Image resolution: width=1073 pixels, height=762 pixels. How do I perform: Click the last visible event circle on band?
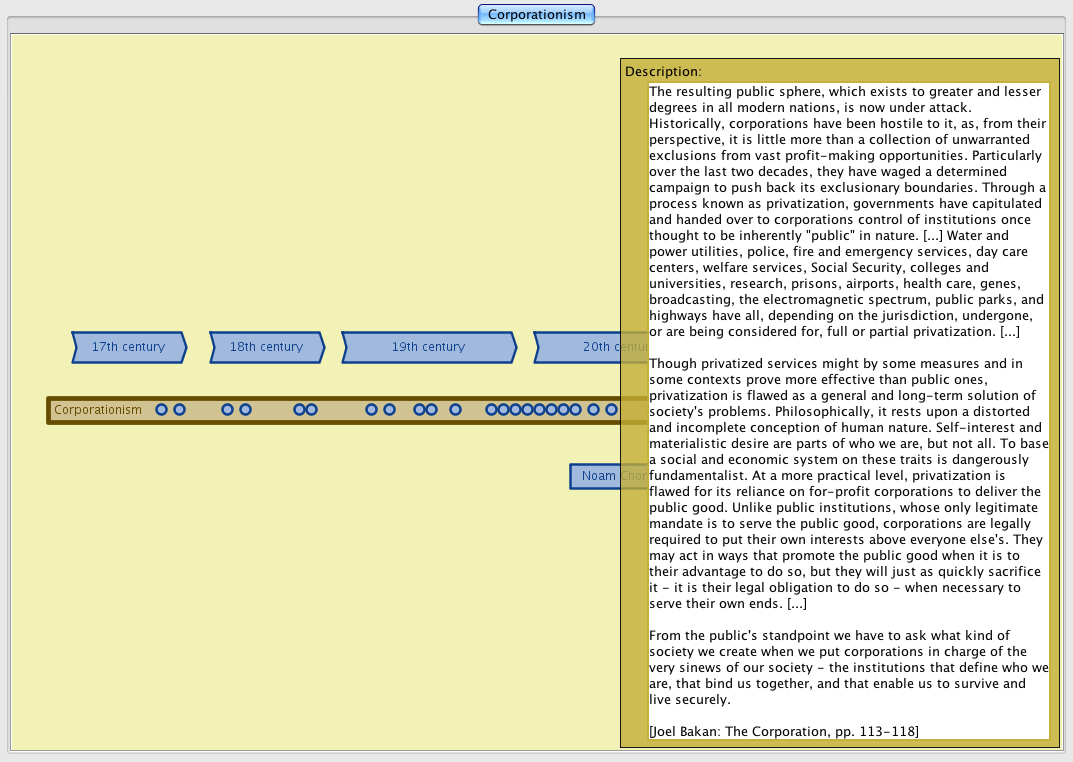(x=611, y=410)
